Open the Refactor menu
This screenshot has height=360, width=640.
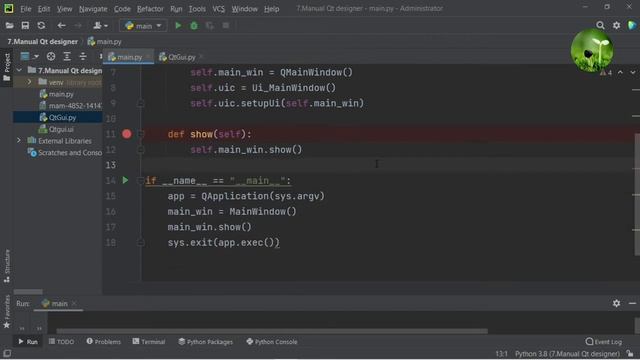150,9
